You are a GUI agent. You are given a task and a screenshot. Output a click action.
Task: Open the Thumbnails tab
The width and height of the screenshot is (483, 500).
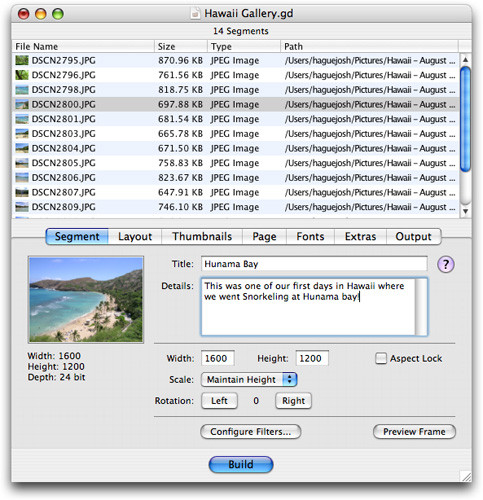[x=202, y=236]
